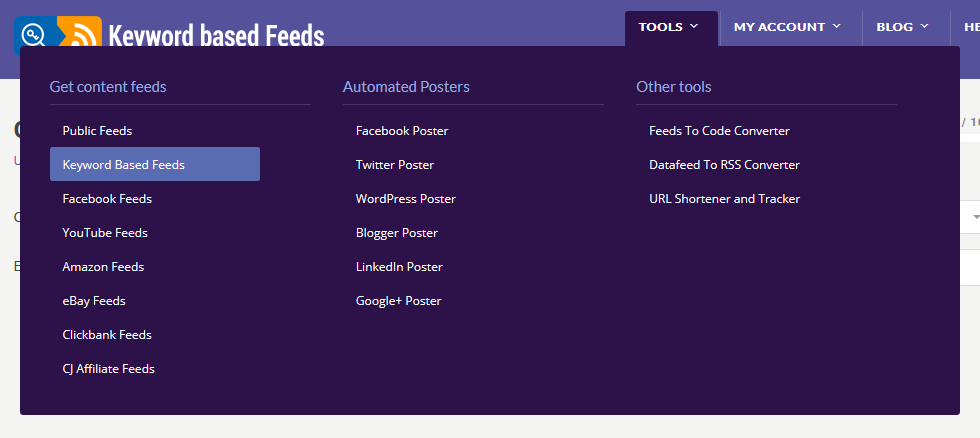Go to Clickbank Feeds
Image resolution: width=980 pixels, height=438 pixels.
(107, 335)
